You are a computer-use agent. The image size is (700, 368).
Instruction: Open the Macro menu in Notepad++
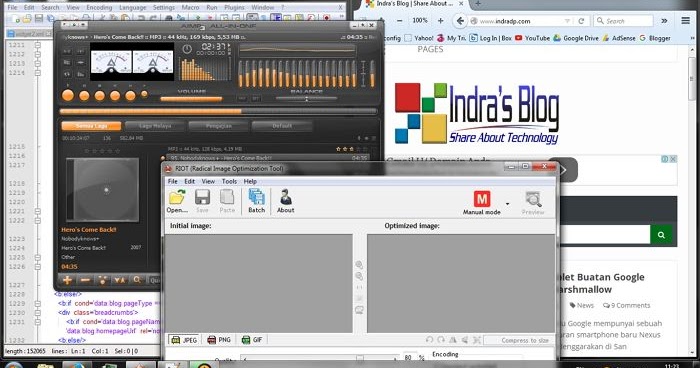tap(190, 8)
